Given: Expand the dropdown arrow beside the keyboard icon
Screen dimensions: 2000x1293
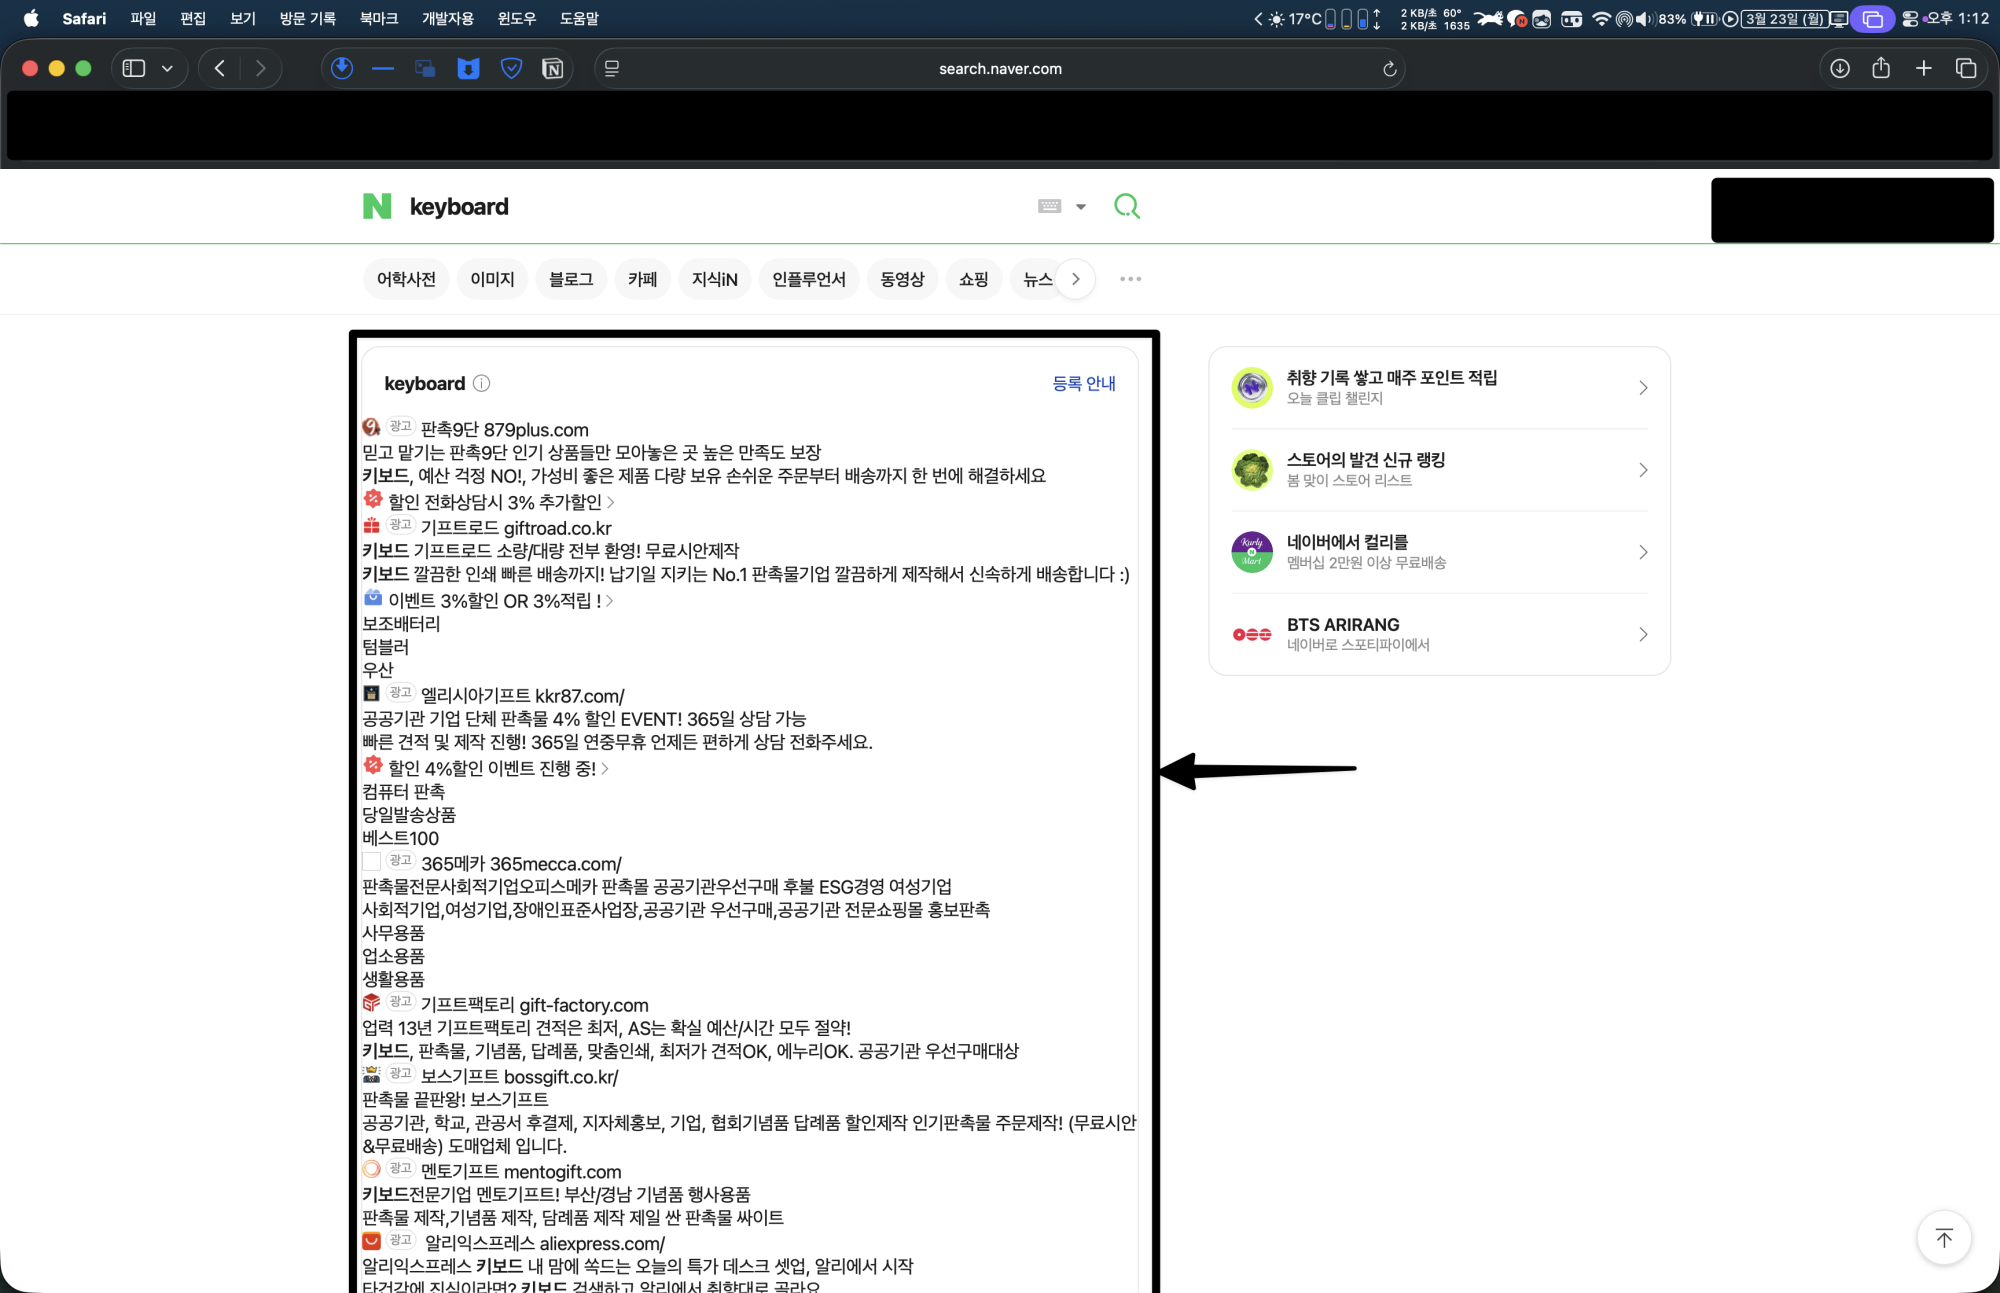Looking at the screenshot, I should tap(1081, 207).
